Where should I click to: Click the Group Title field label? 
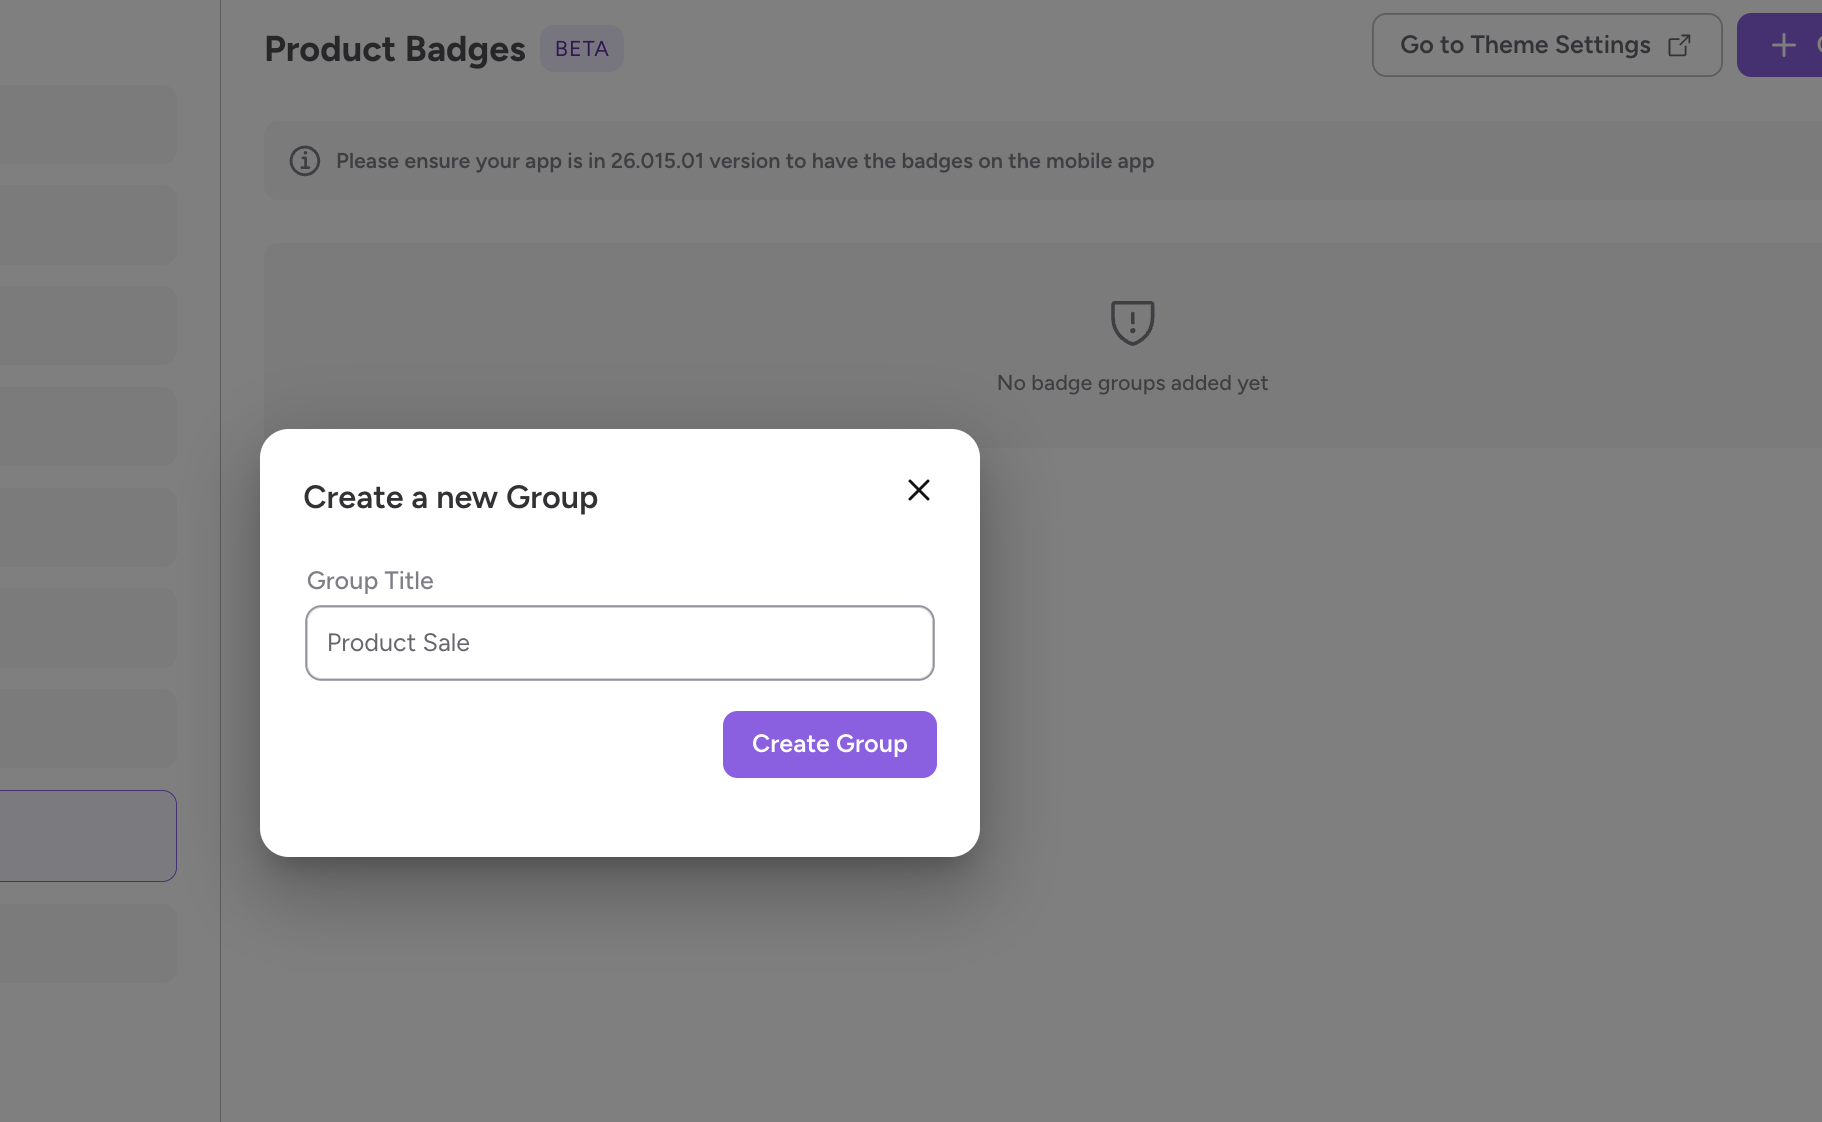(370, 581)
